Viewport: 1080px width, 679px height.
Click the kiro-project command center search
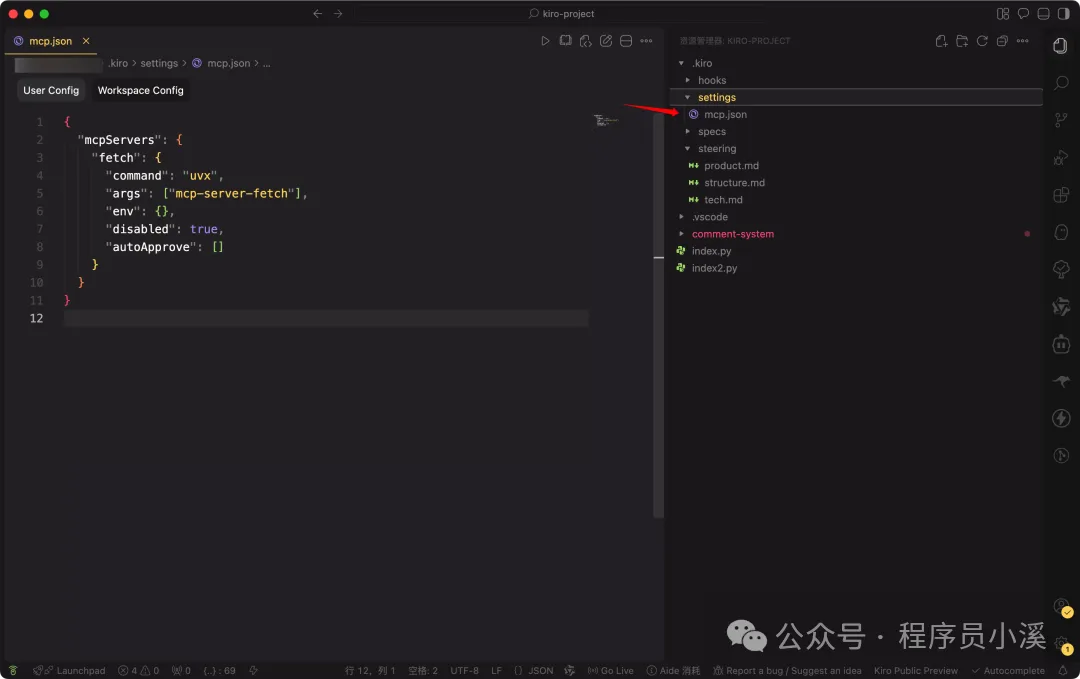click(x=561, y=14)
